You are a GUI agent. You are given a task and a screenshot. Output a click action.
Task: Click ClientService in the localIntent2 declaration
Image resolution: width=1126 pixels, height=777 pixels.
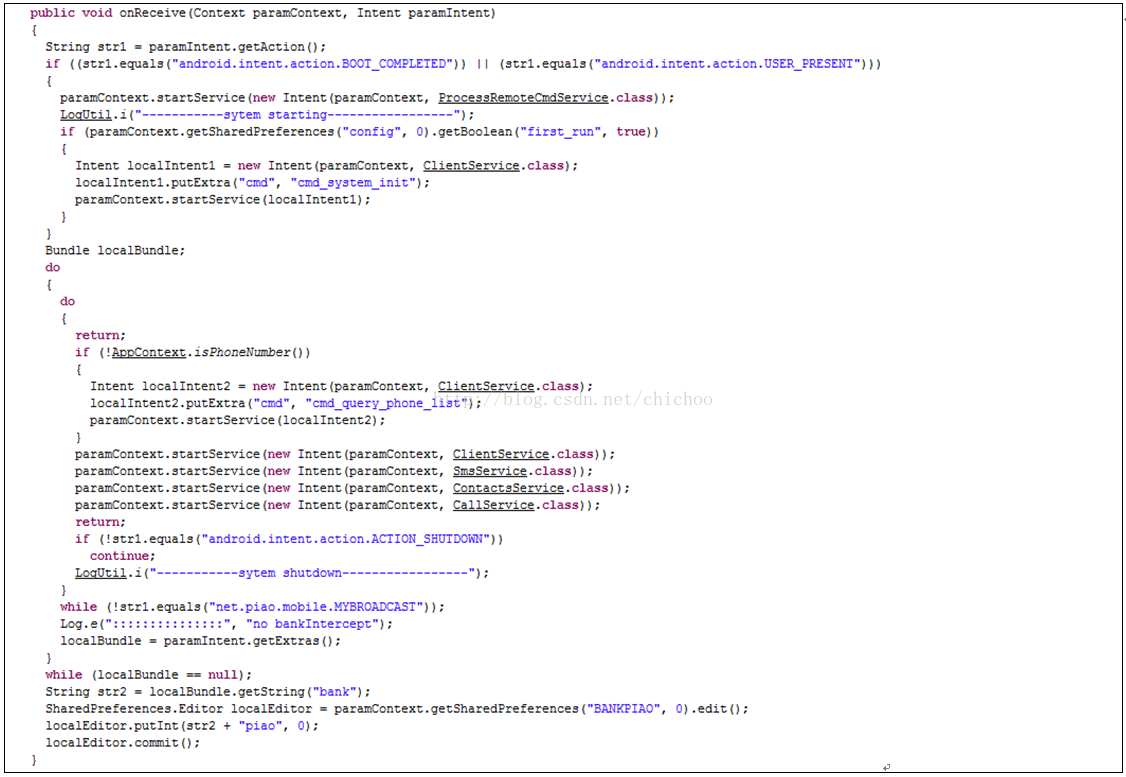point(486,386)
